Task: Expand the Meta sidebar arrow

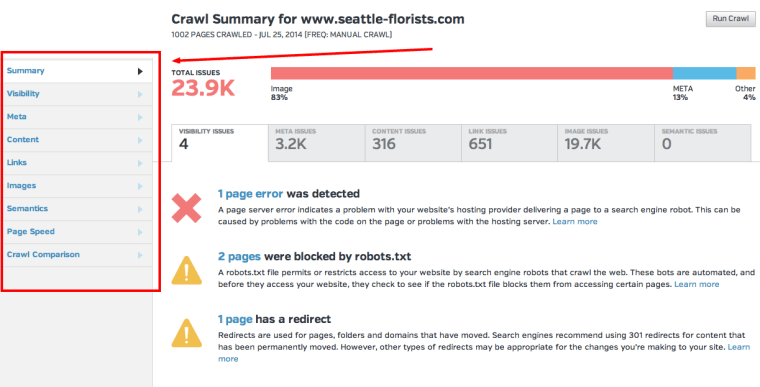Action: click(140, 117)
